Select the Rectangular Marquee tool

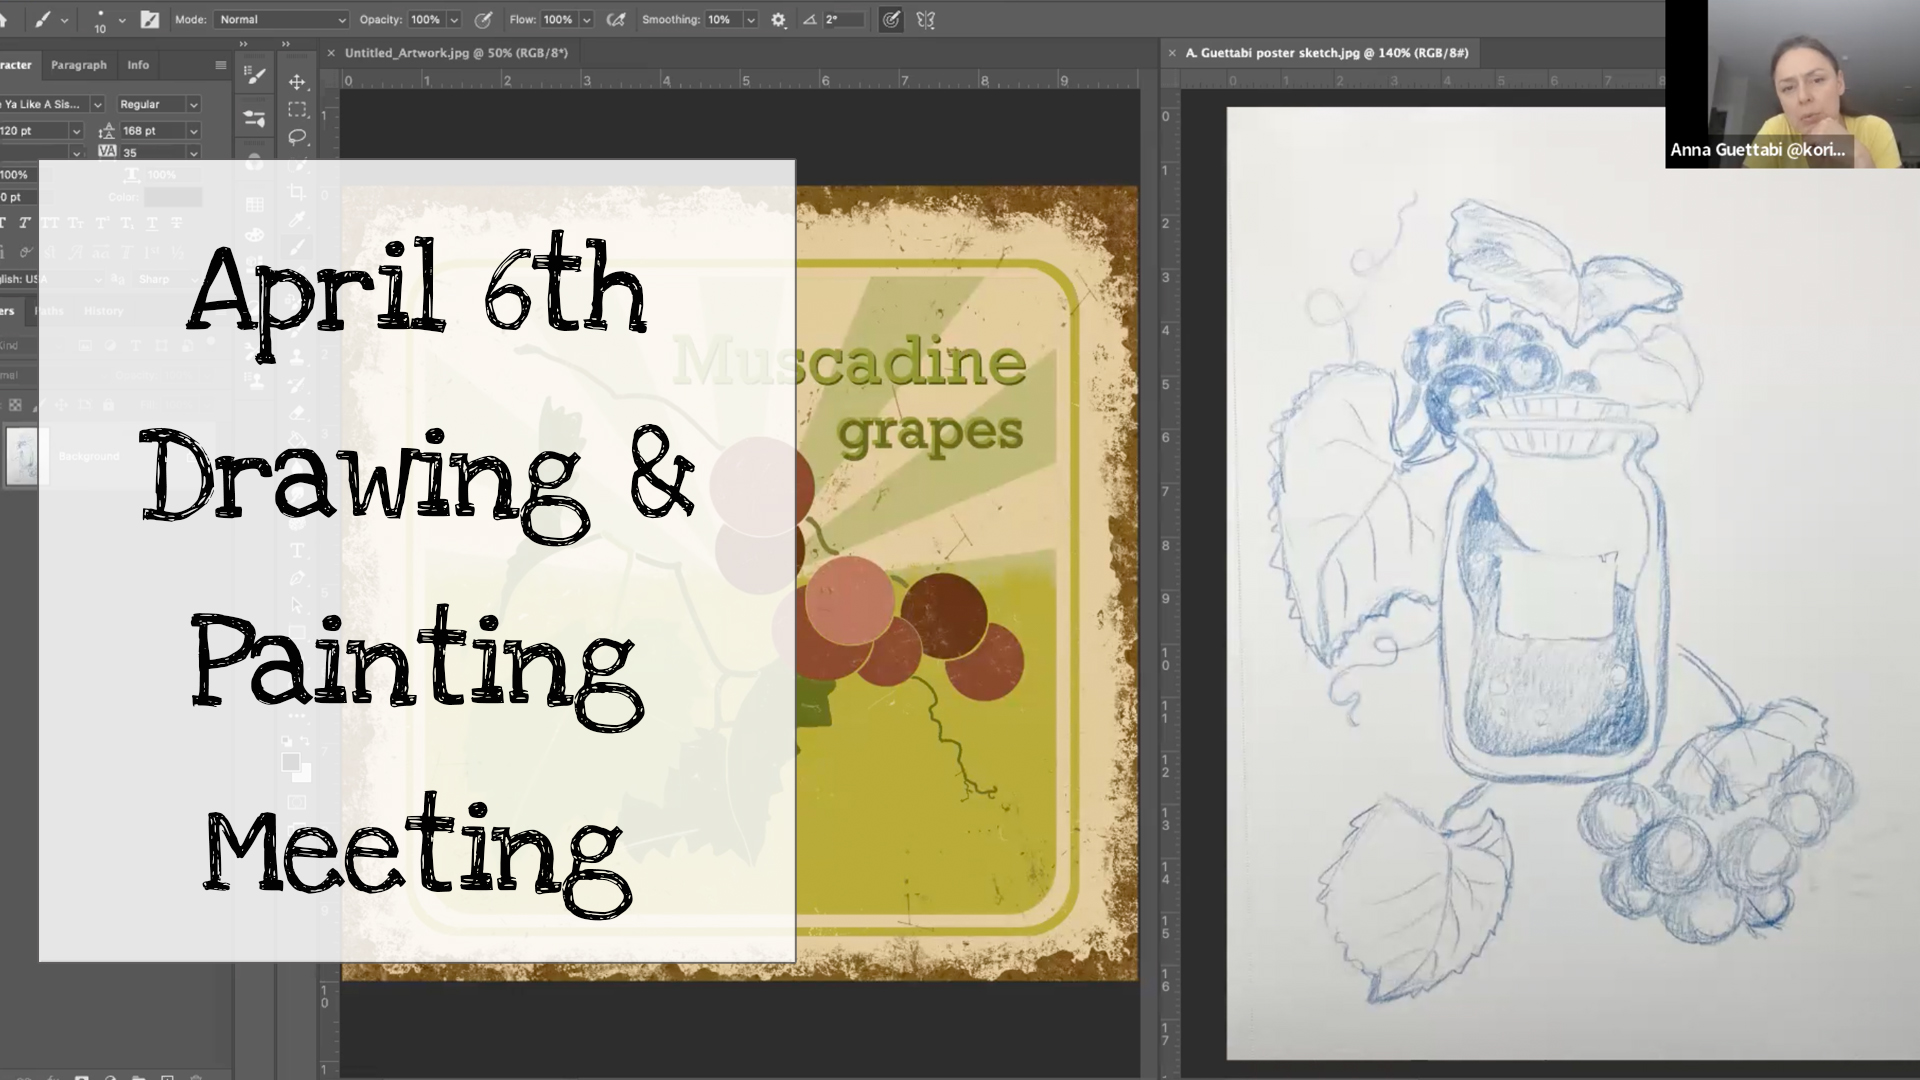point(297,109)
